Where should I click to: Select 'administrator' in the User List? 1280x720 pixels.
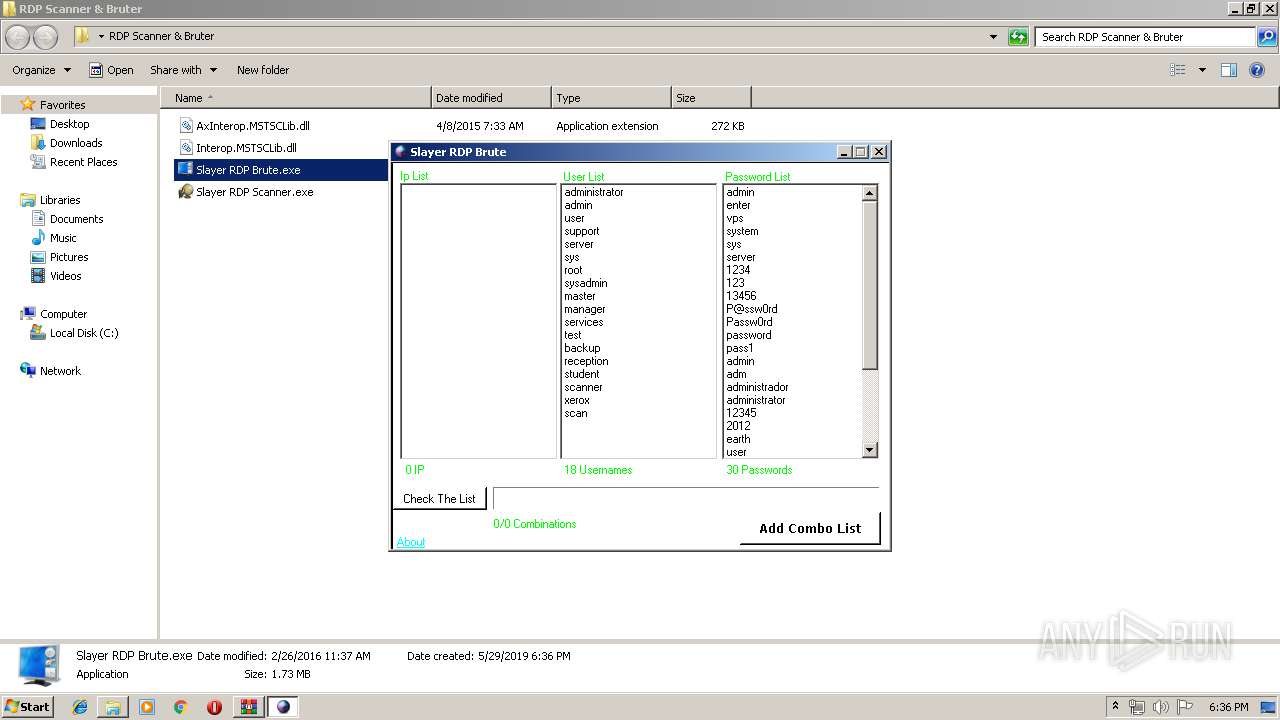(594, 192)
